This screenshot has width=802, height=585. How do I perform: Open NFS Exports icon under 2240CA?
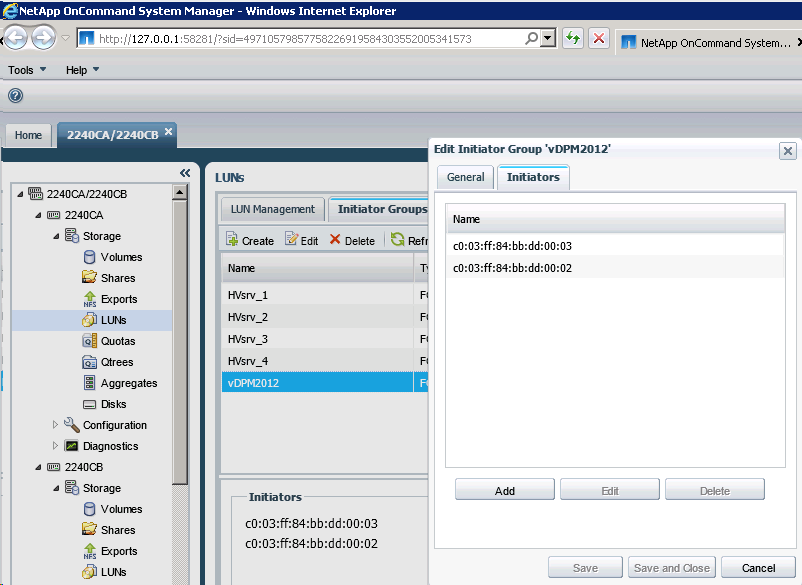[x=90, y=299]
